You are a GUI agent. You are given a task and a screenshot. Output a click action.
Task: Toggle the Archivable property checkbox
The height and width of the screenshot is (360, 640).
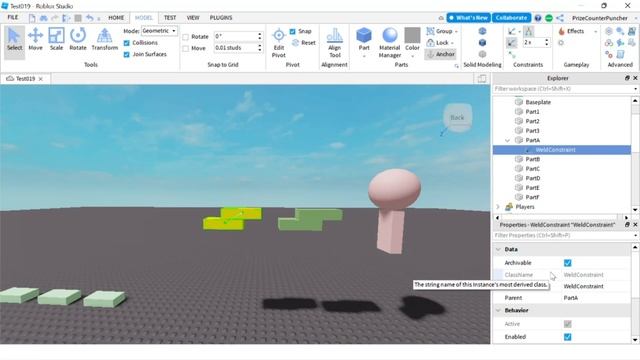tap(567, 263)
